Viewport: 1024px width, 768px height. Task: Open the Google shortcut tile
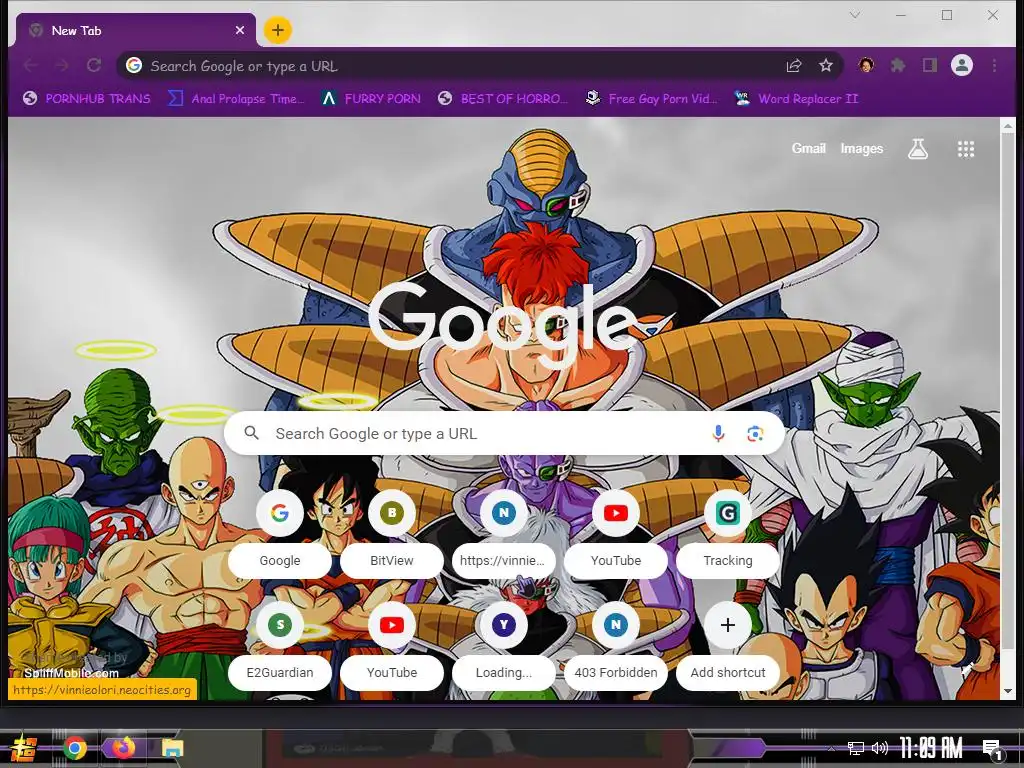click(x=280, y=536)
